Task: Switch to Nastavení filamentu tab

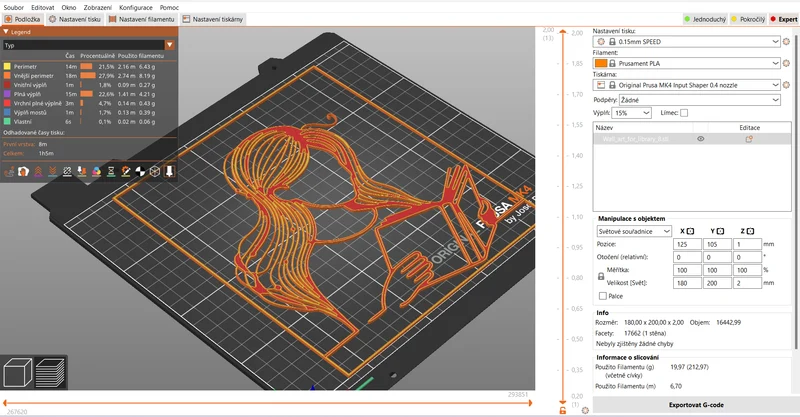Action: pyautogui.click(x=142, y=19)
